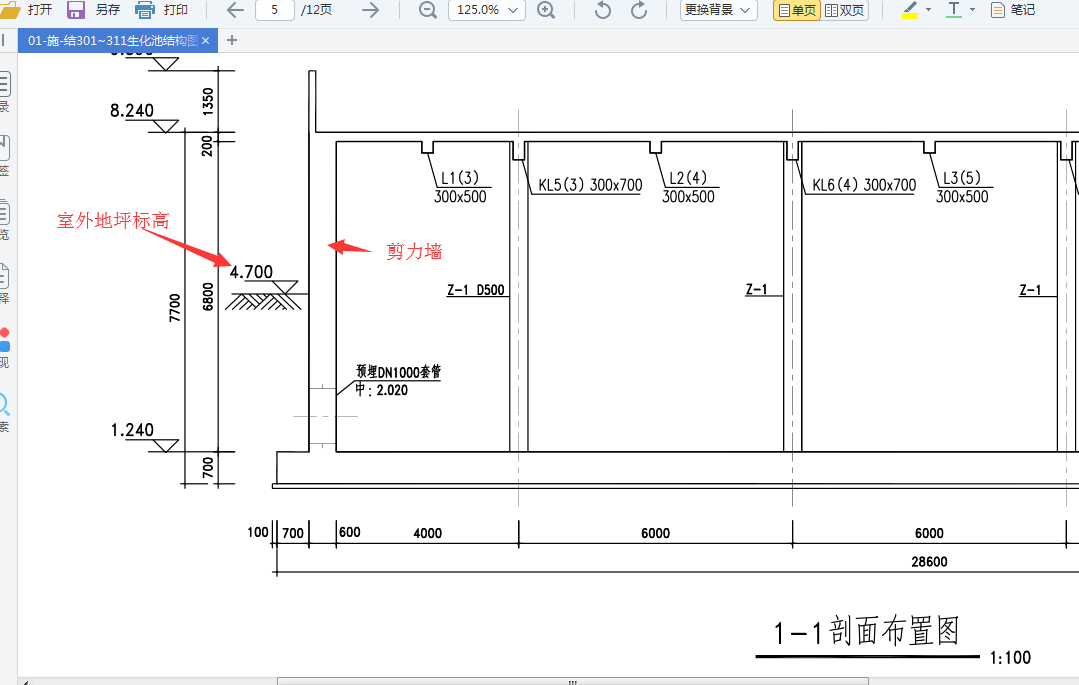Click the printer icon to print
1079x685 pixels.
point(145,10)
